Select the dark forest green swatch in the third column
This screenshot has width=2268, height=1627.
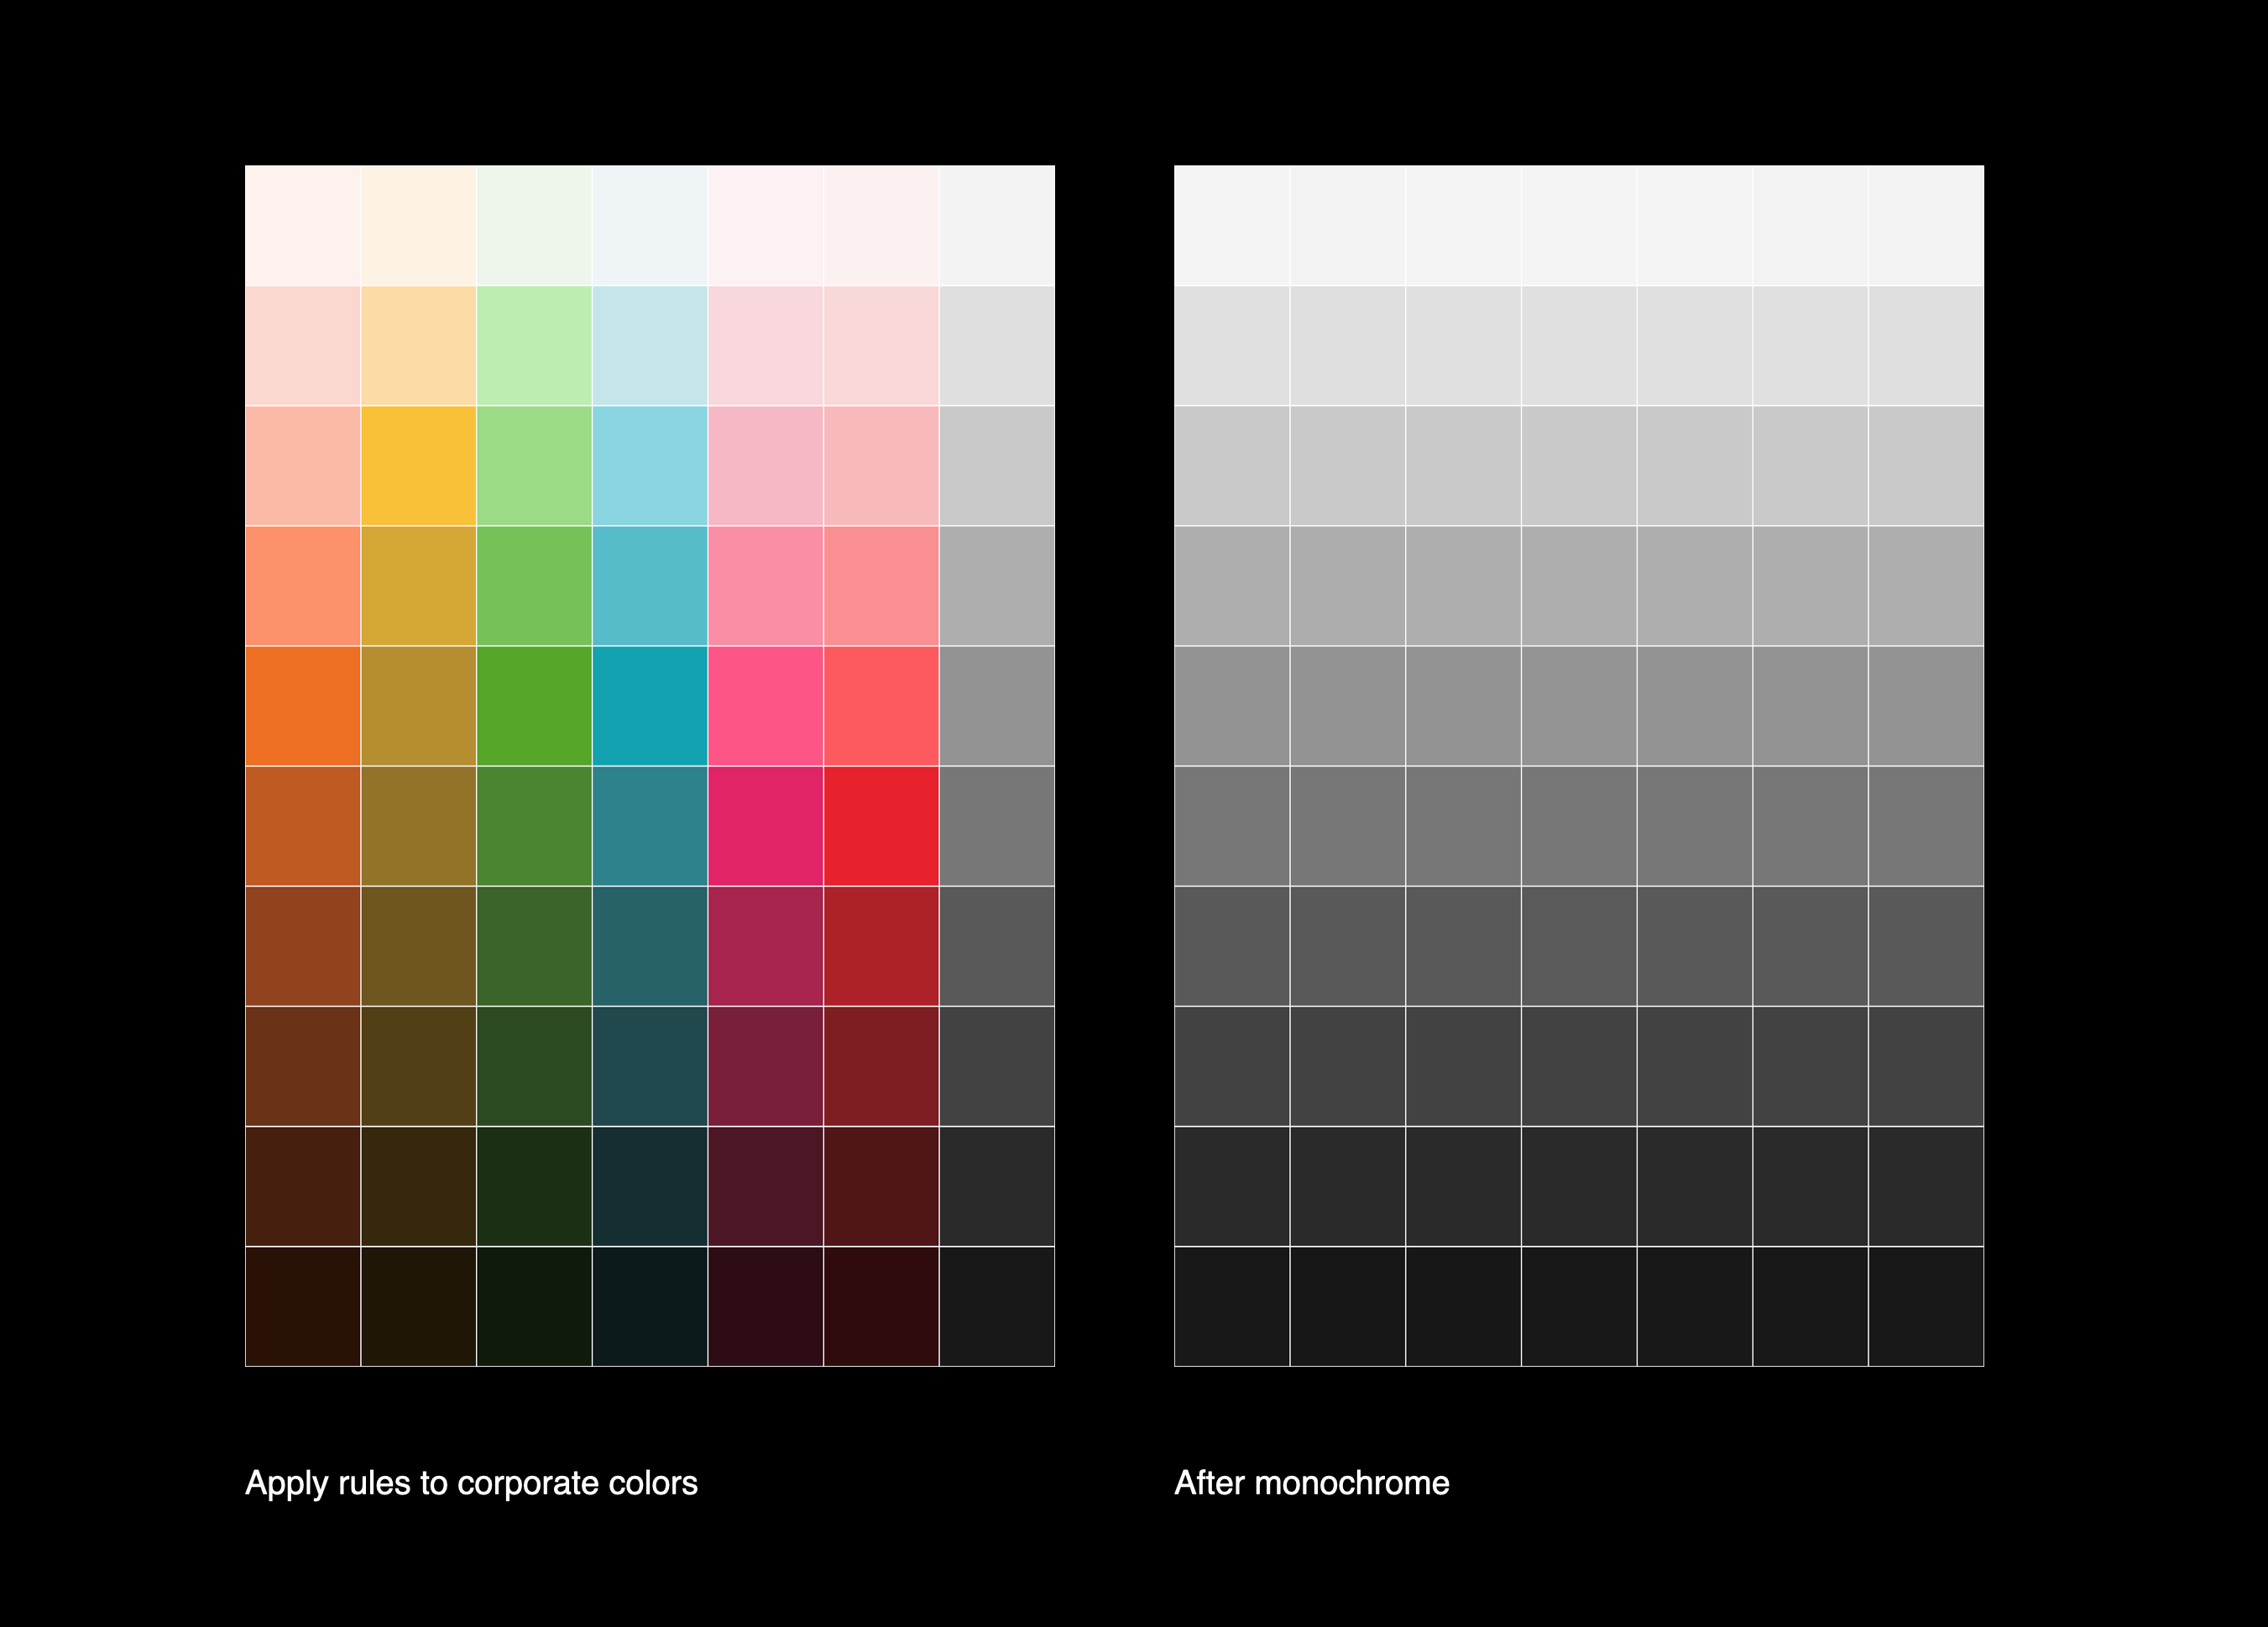[x=534, y=1066]
